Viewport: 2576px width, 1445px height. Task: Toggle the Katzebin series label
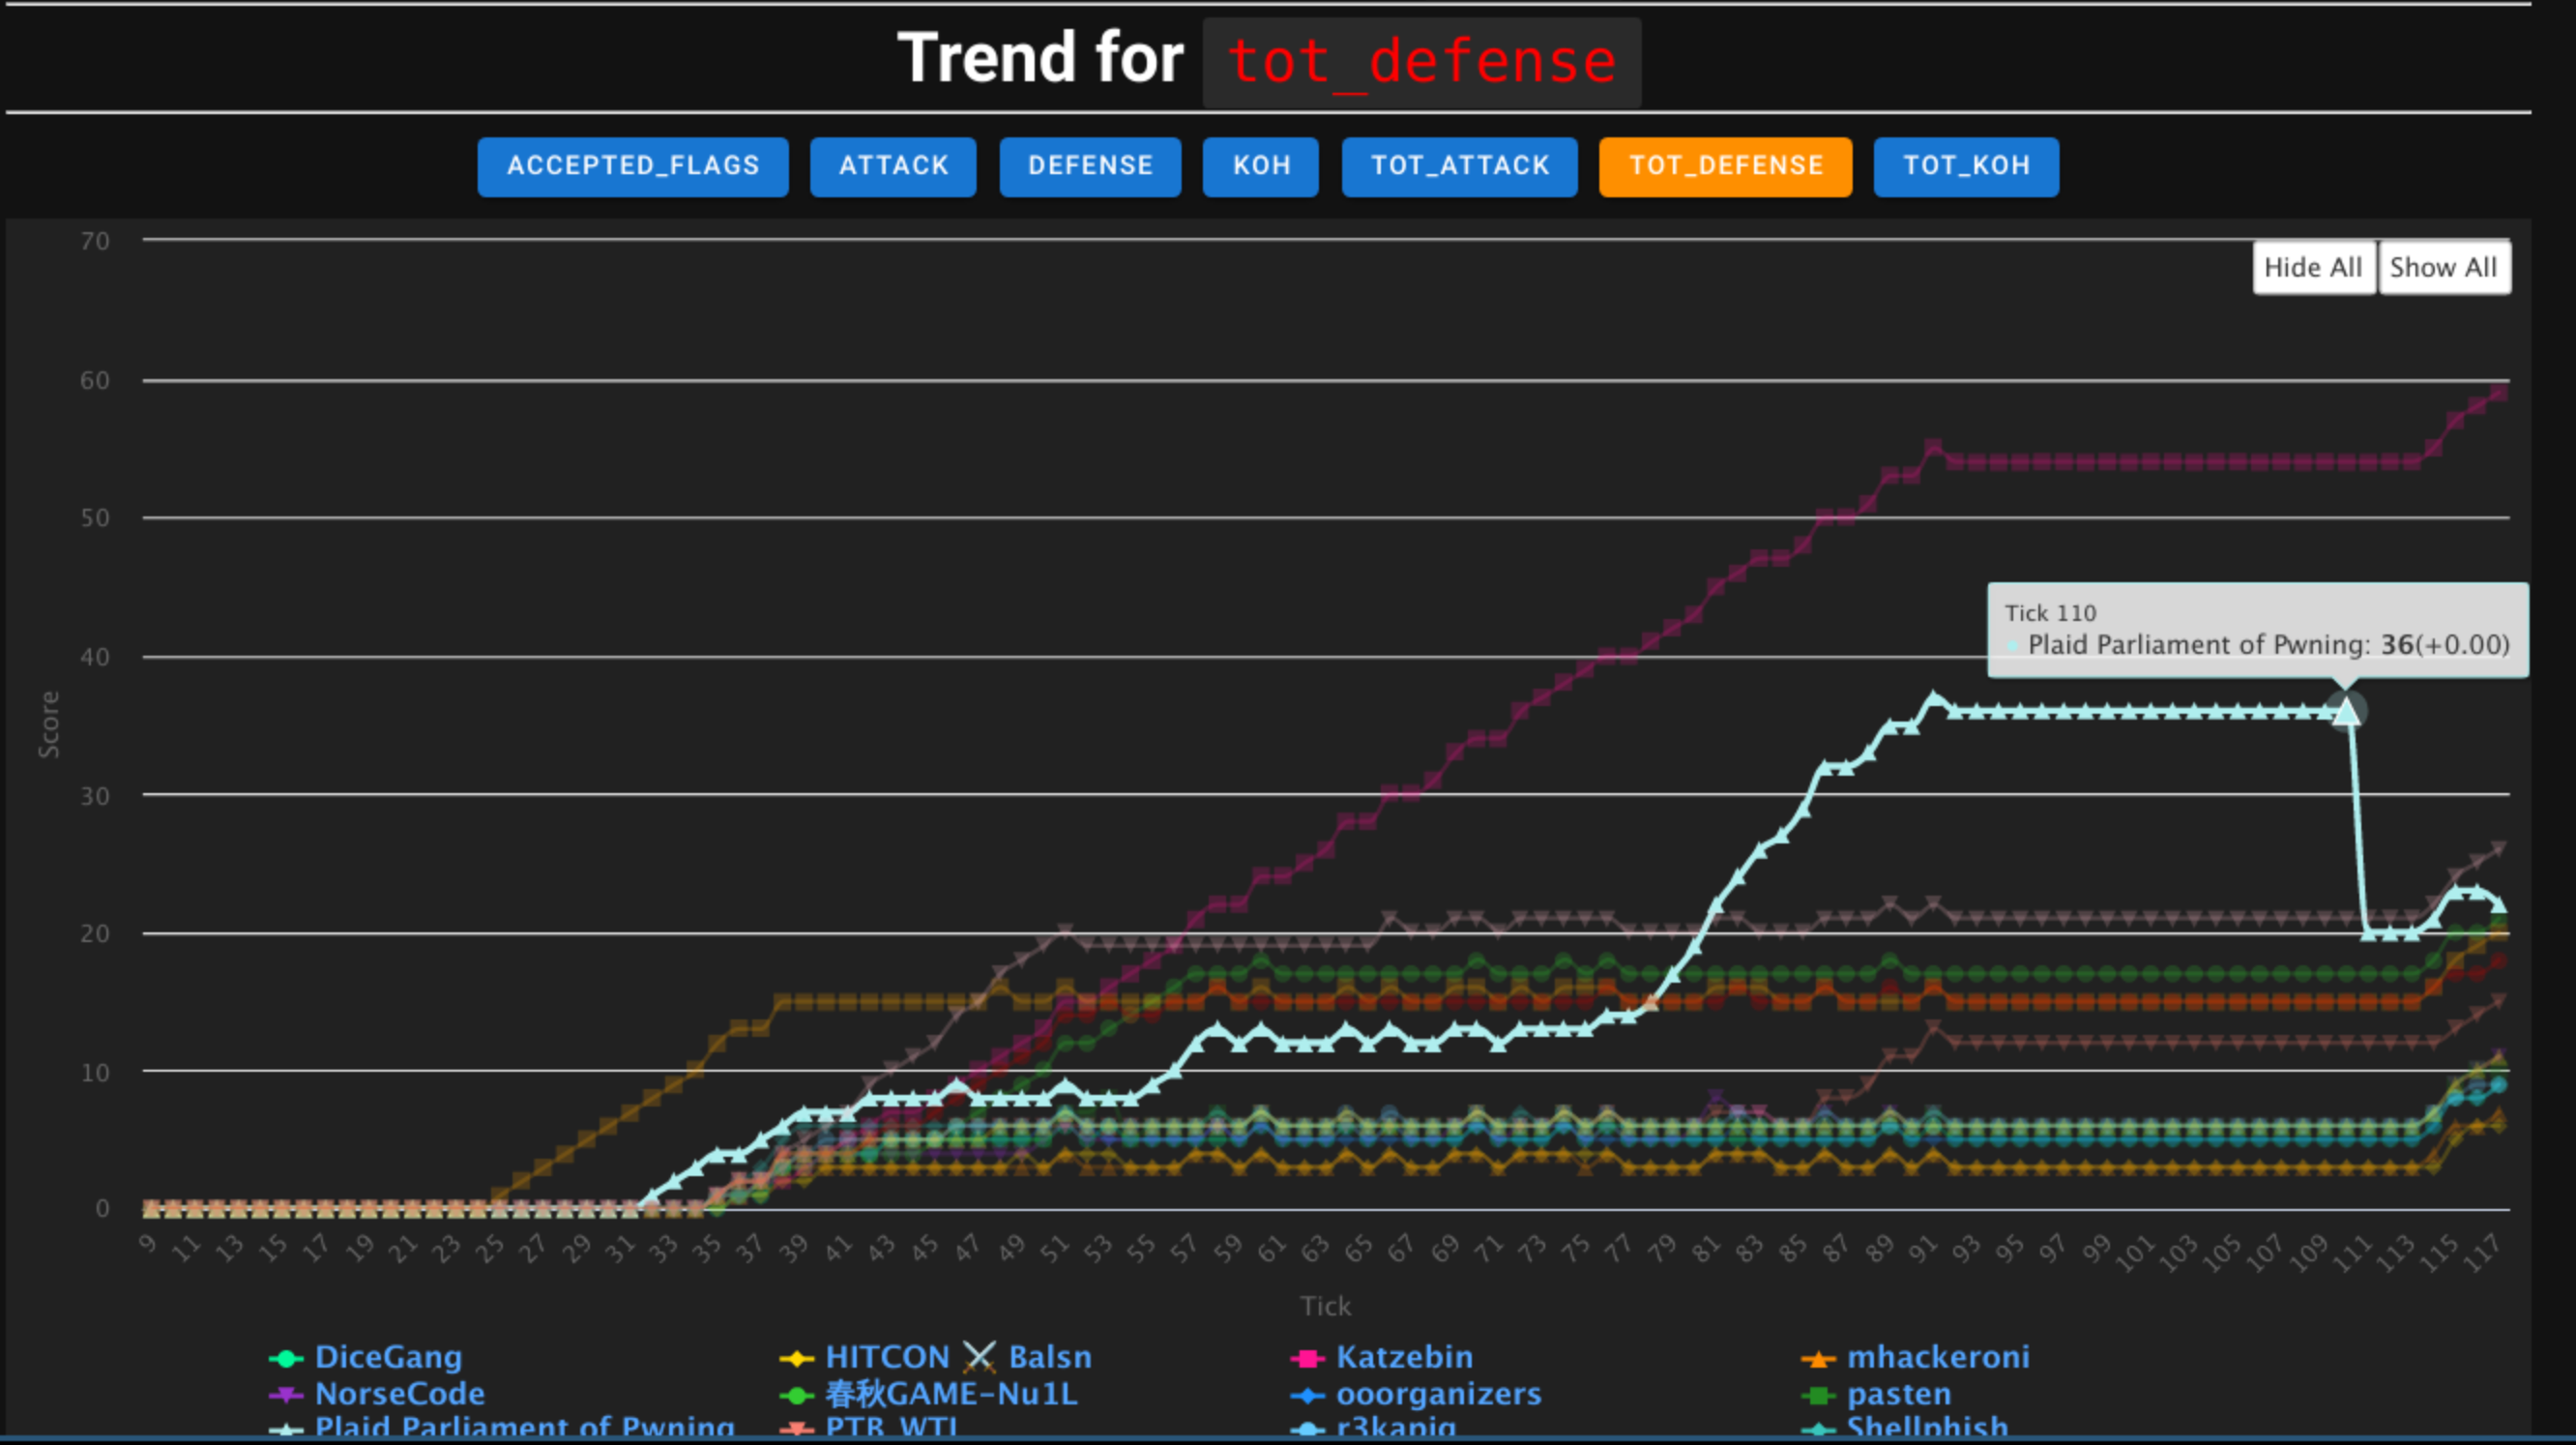click(1404, 1357)
